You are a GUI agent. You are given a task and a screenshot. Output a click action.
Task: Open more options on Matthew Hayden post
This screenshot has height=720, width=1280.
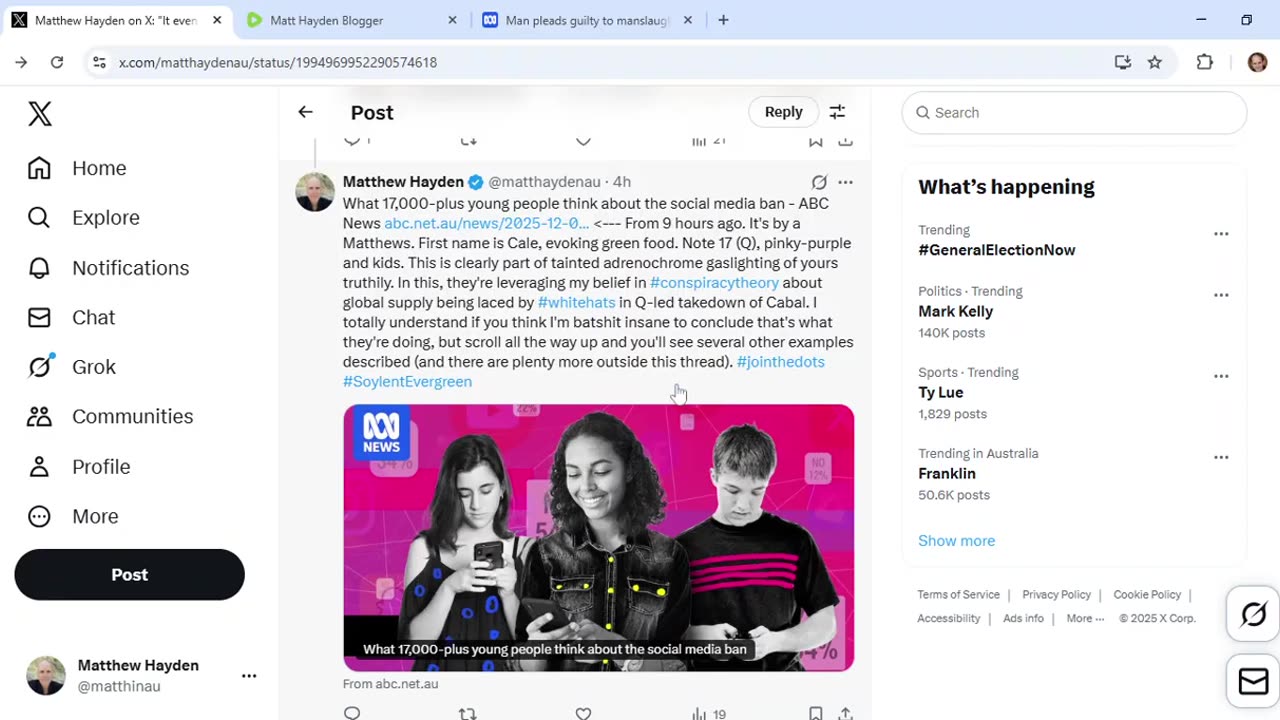click(845, 182)
